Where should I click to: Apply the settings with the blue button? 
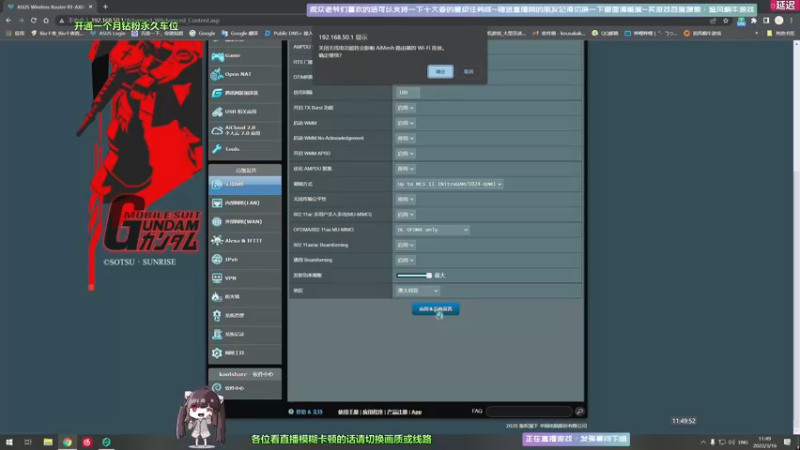pyautogui.click(x=435, y=309)
